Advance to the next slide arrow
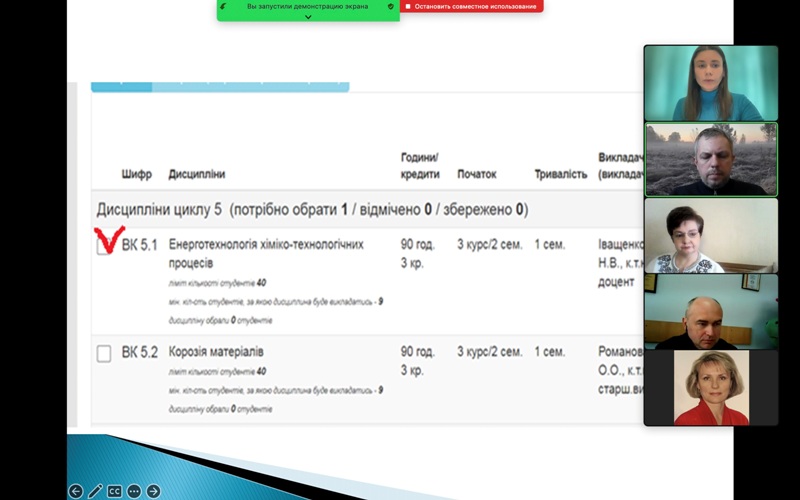The width and height of the screenshot is (800, 500). coord(153,491)
